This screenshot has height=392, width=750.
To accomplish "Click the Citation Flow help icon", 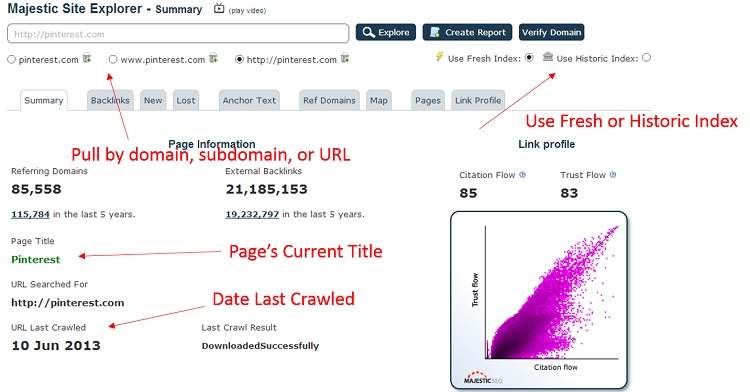I will pyautogui.click(x=522, y=174).
